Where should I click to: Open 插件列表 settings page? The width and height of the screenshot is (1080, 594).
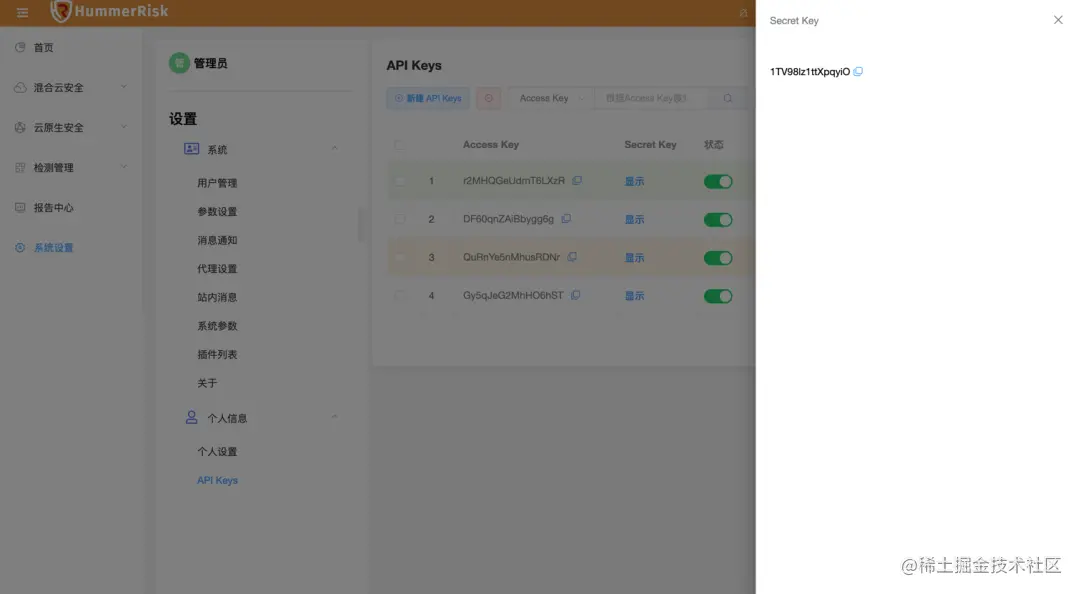(217, 354)
